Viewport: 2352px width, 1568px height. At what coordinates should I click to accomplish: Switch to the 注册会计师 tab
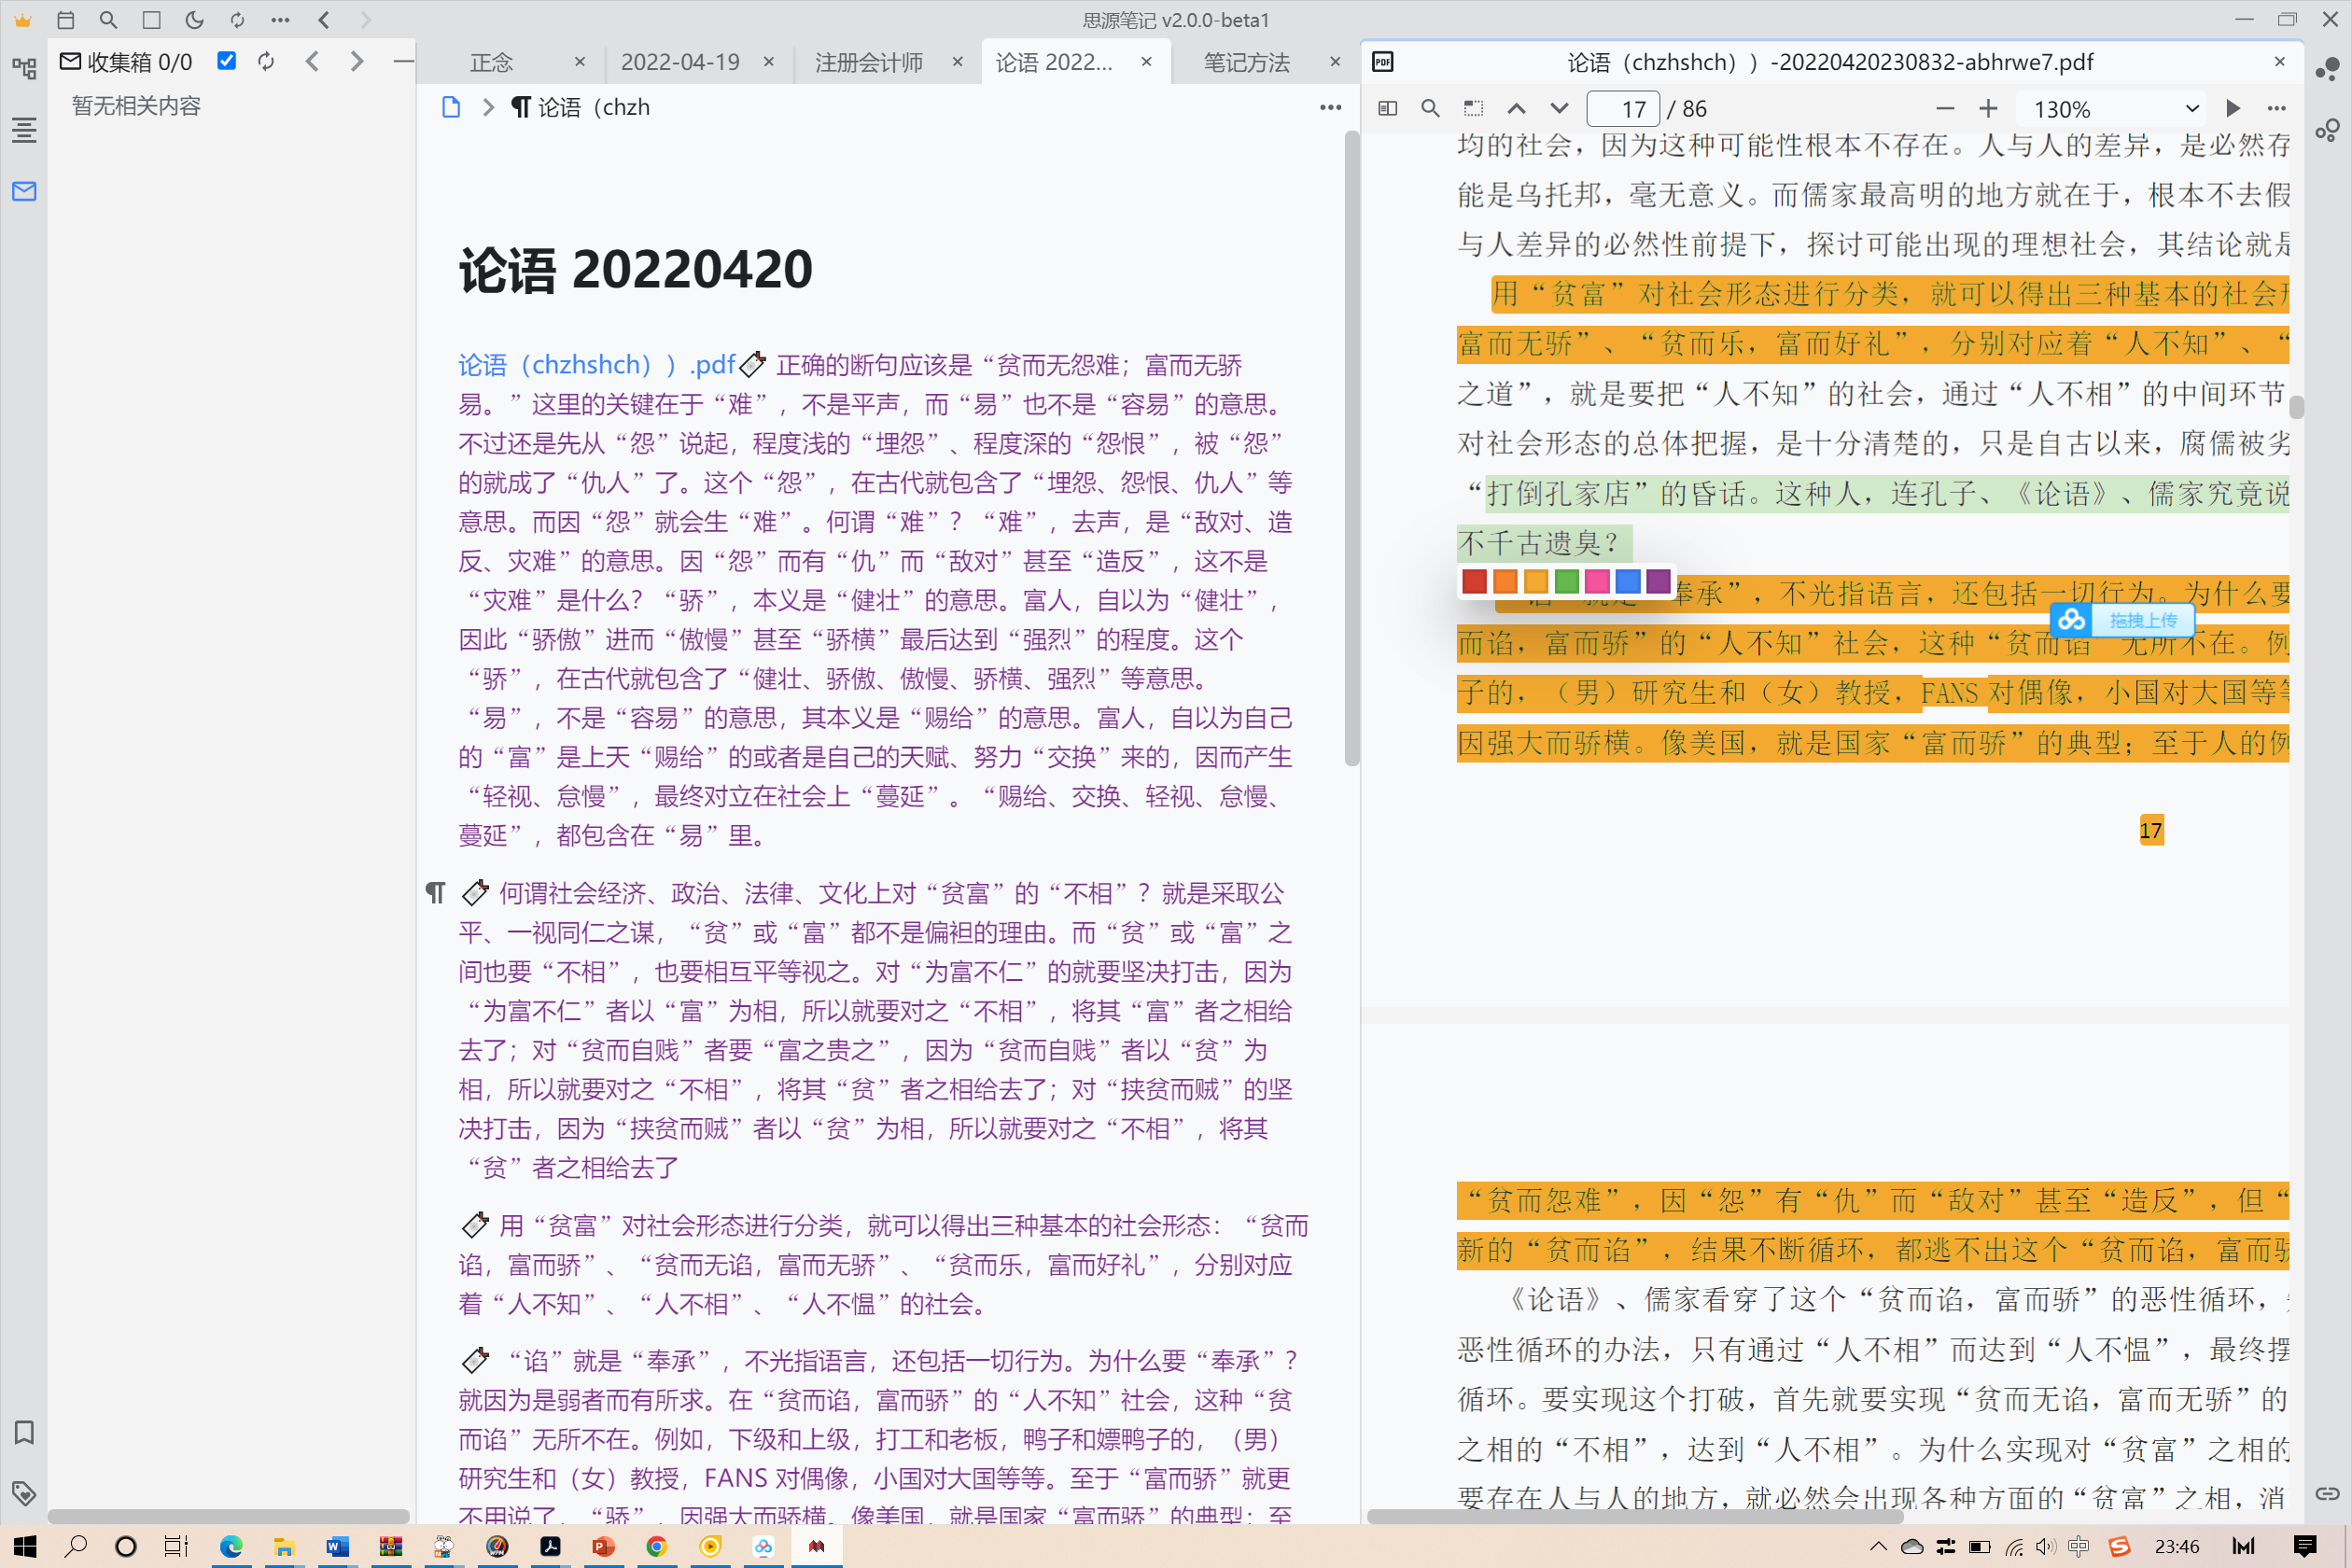point(869,62)
